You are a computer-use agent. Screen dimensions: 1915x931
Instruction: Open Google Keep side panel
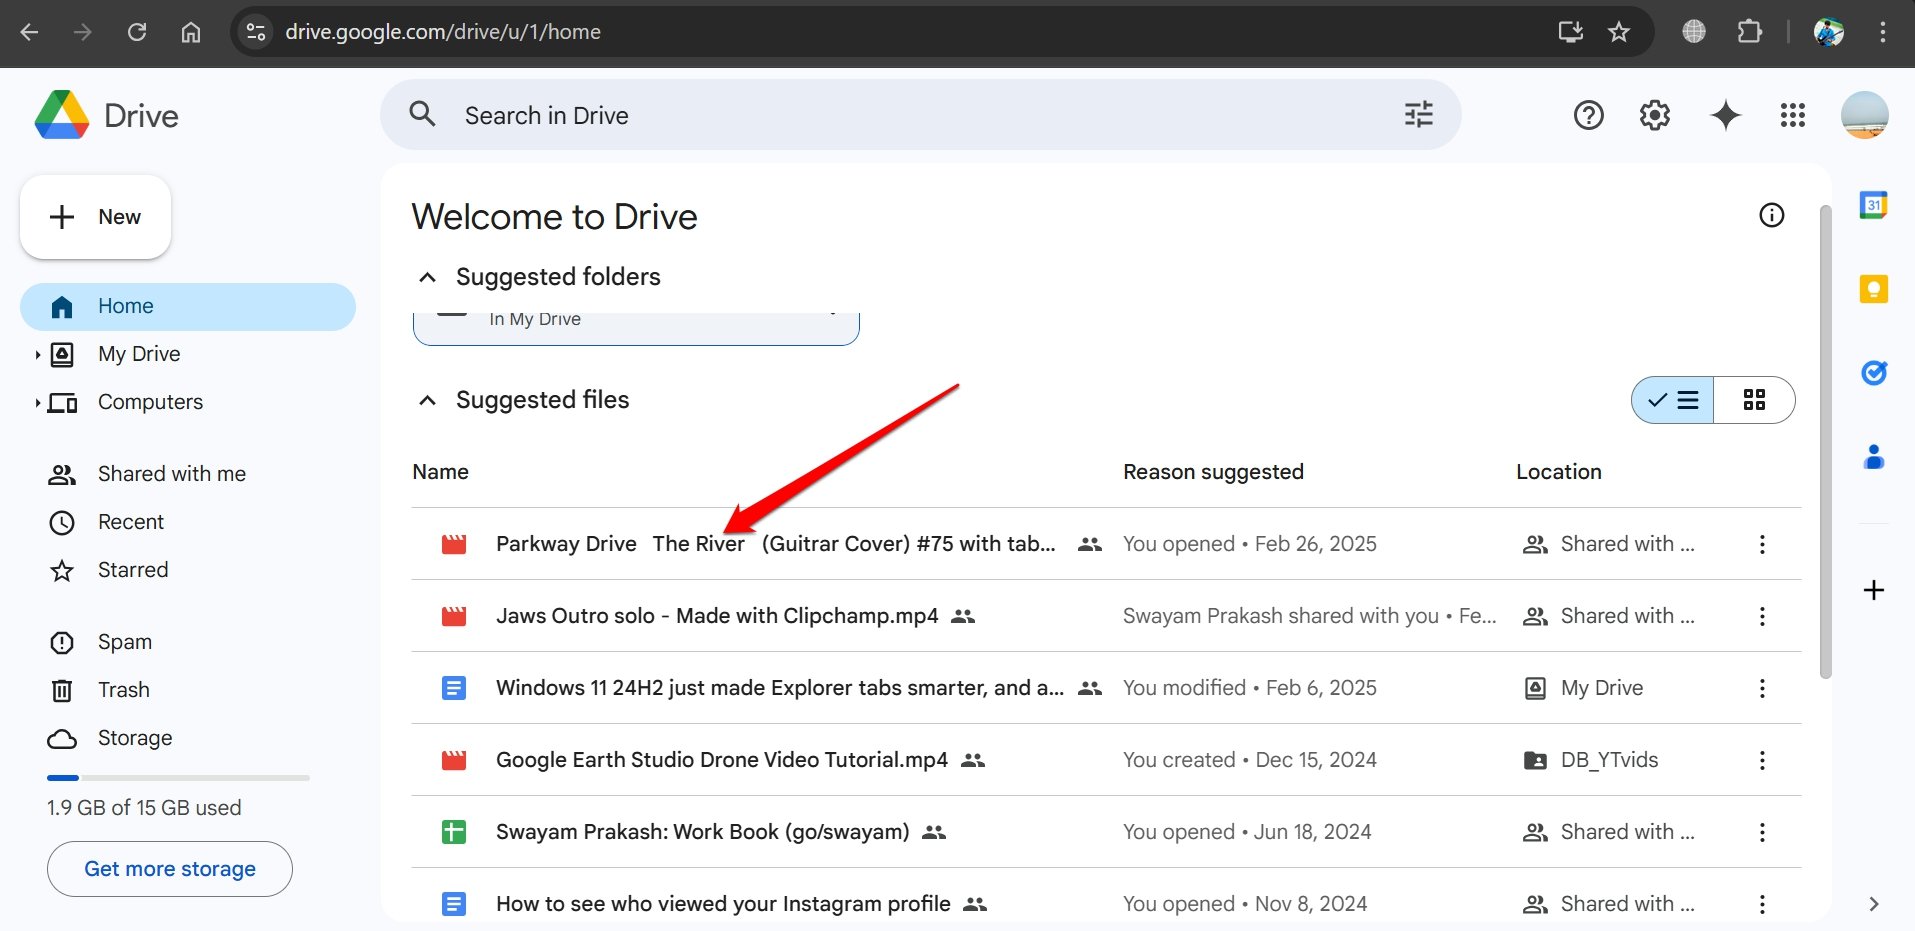pyautogui.click(x=1873, y=289)
